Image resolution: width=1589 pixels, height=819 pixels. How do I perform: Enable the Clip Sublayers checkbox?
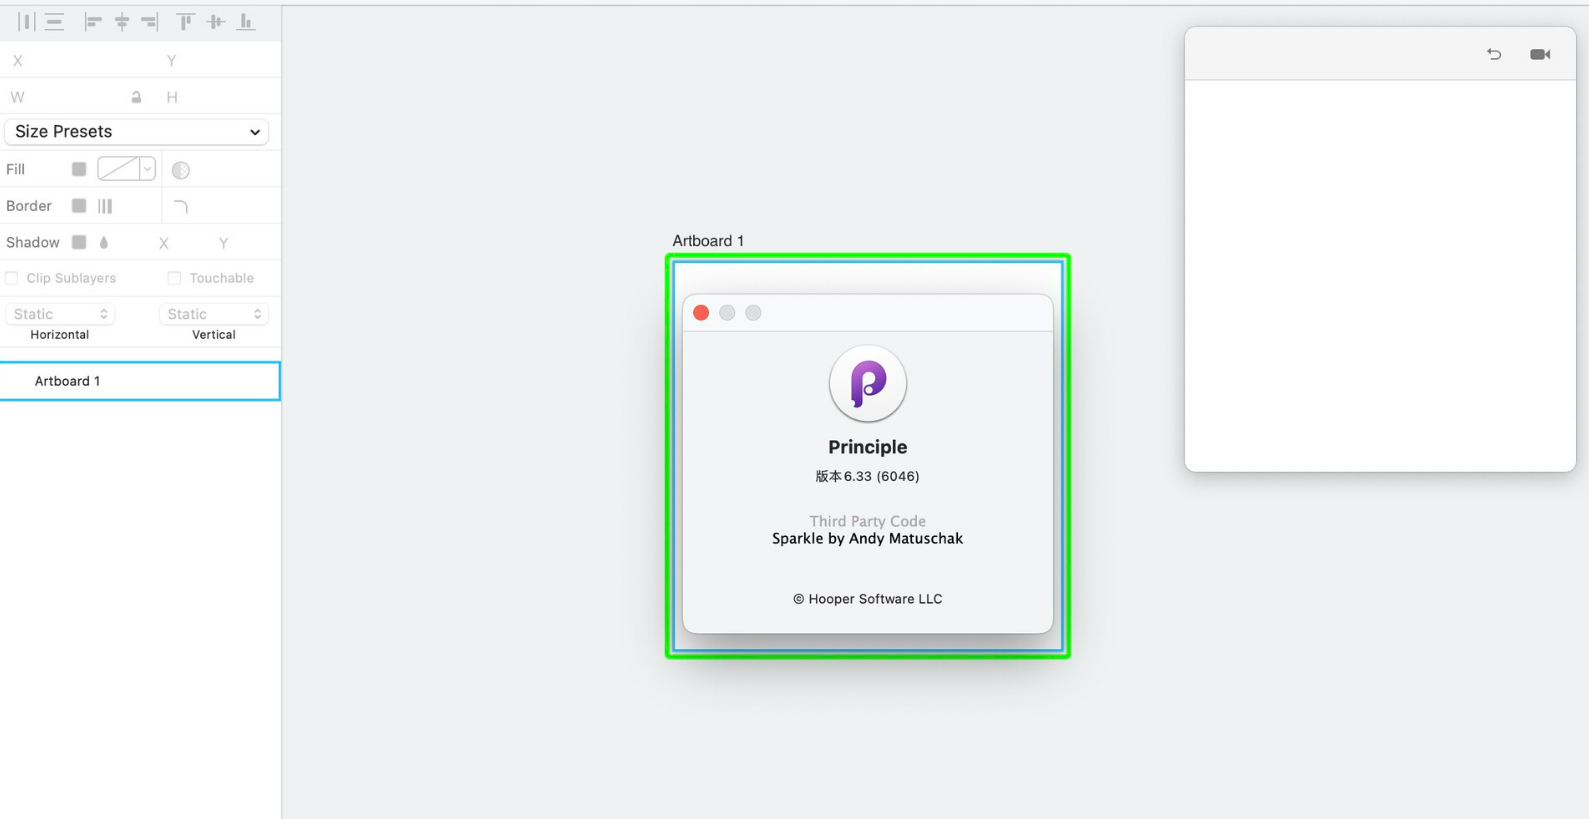12,278
